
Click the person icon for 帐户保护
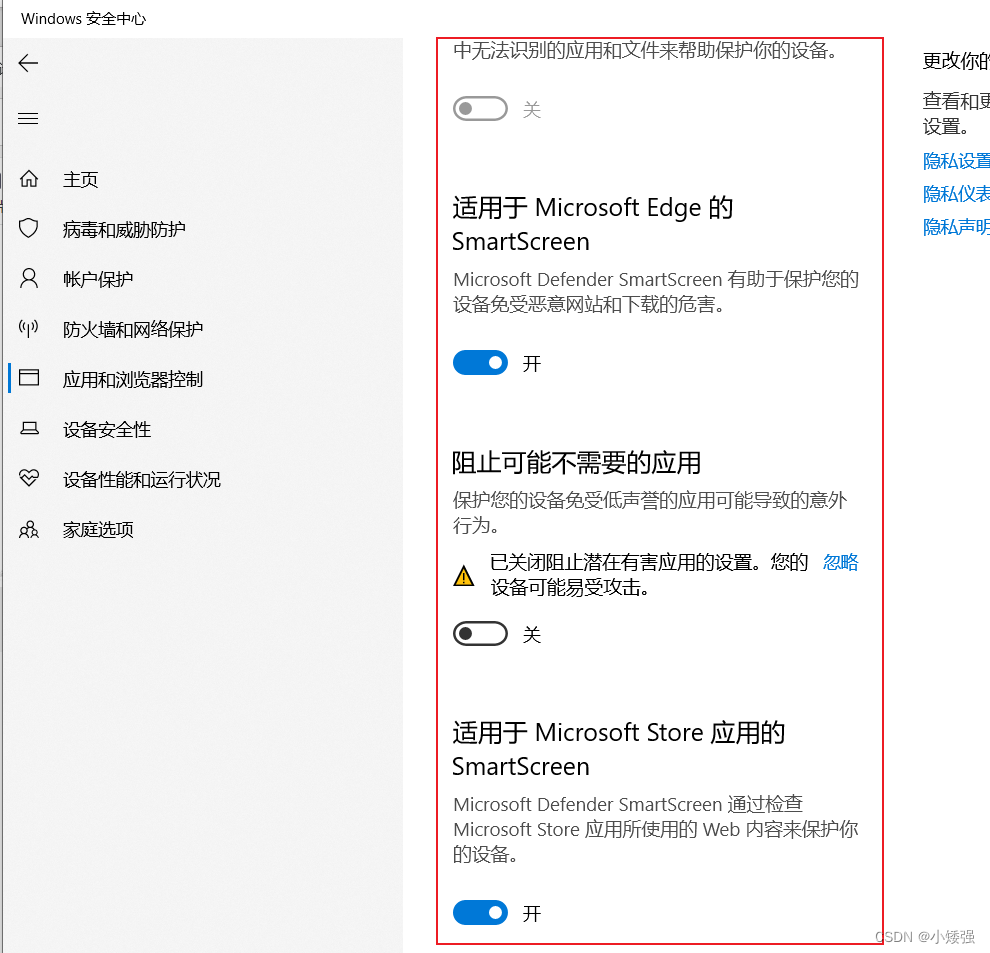click(29, 279)
